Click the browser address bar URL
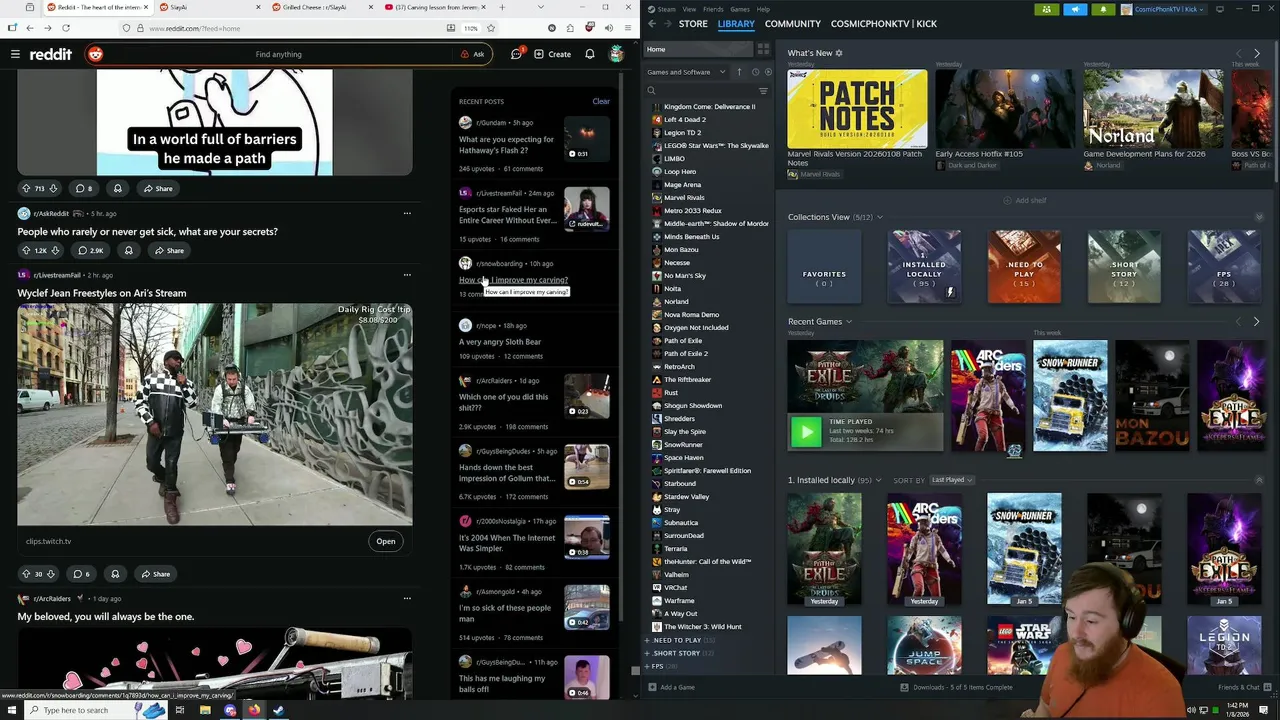The height and width of the screenshot is (720, 1280). tap(195, 28)
